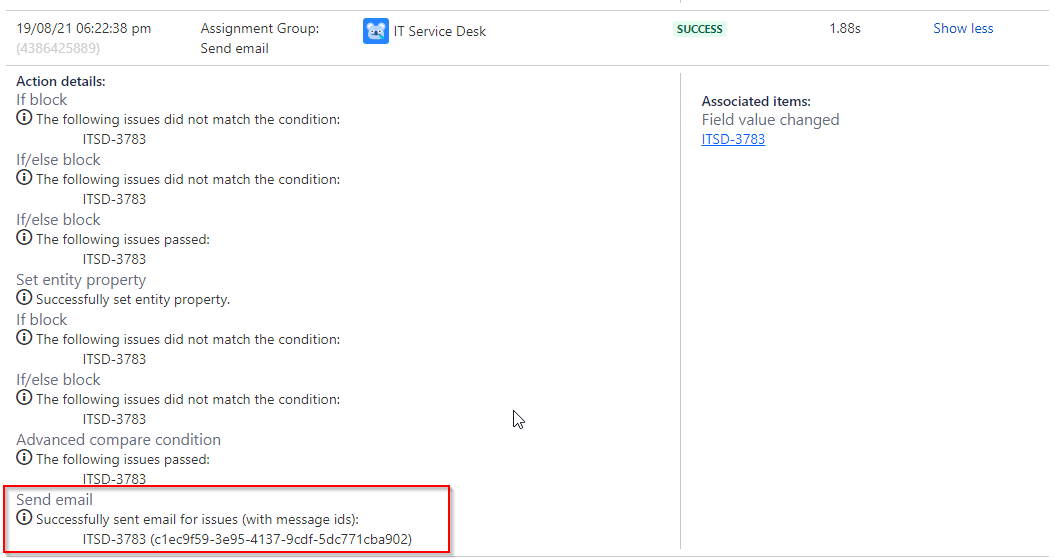Click the timestamp '19/08/21 06:22:38 pm'
1063x558 pixels.
(x=84, y=28)
